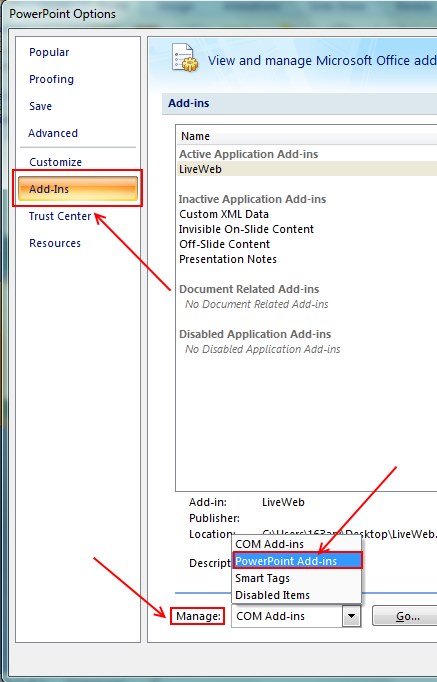The width and height of the screenshot is (437, 682).
Task: Open the Customize options category
Action: 55,162
